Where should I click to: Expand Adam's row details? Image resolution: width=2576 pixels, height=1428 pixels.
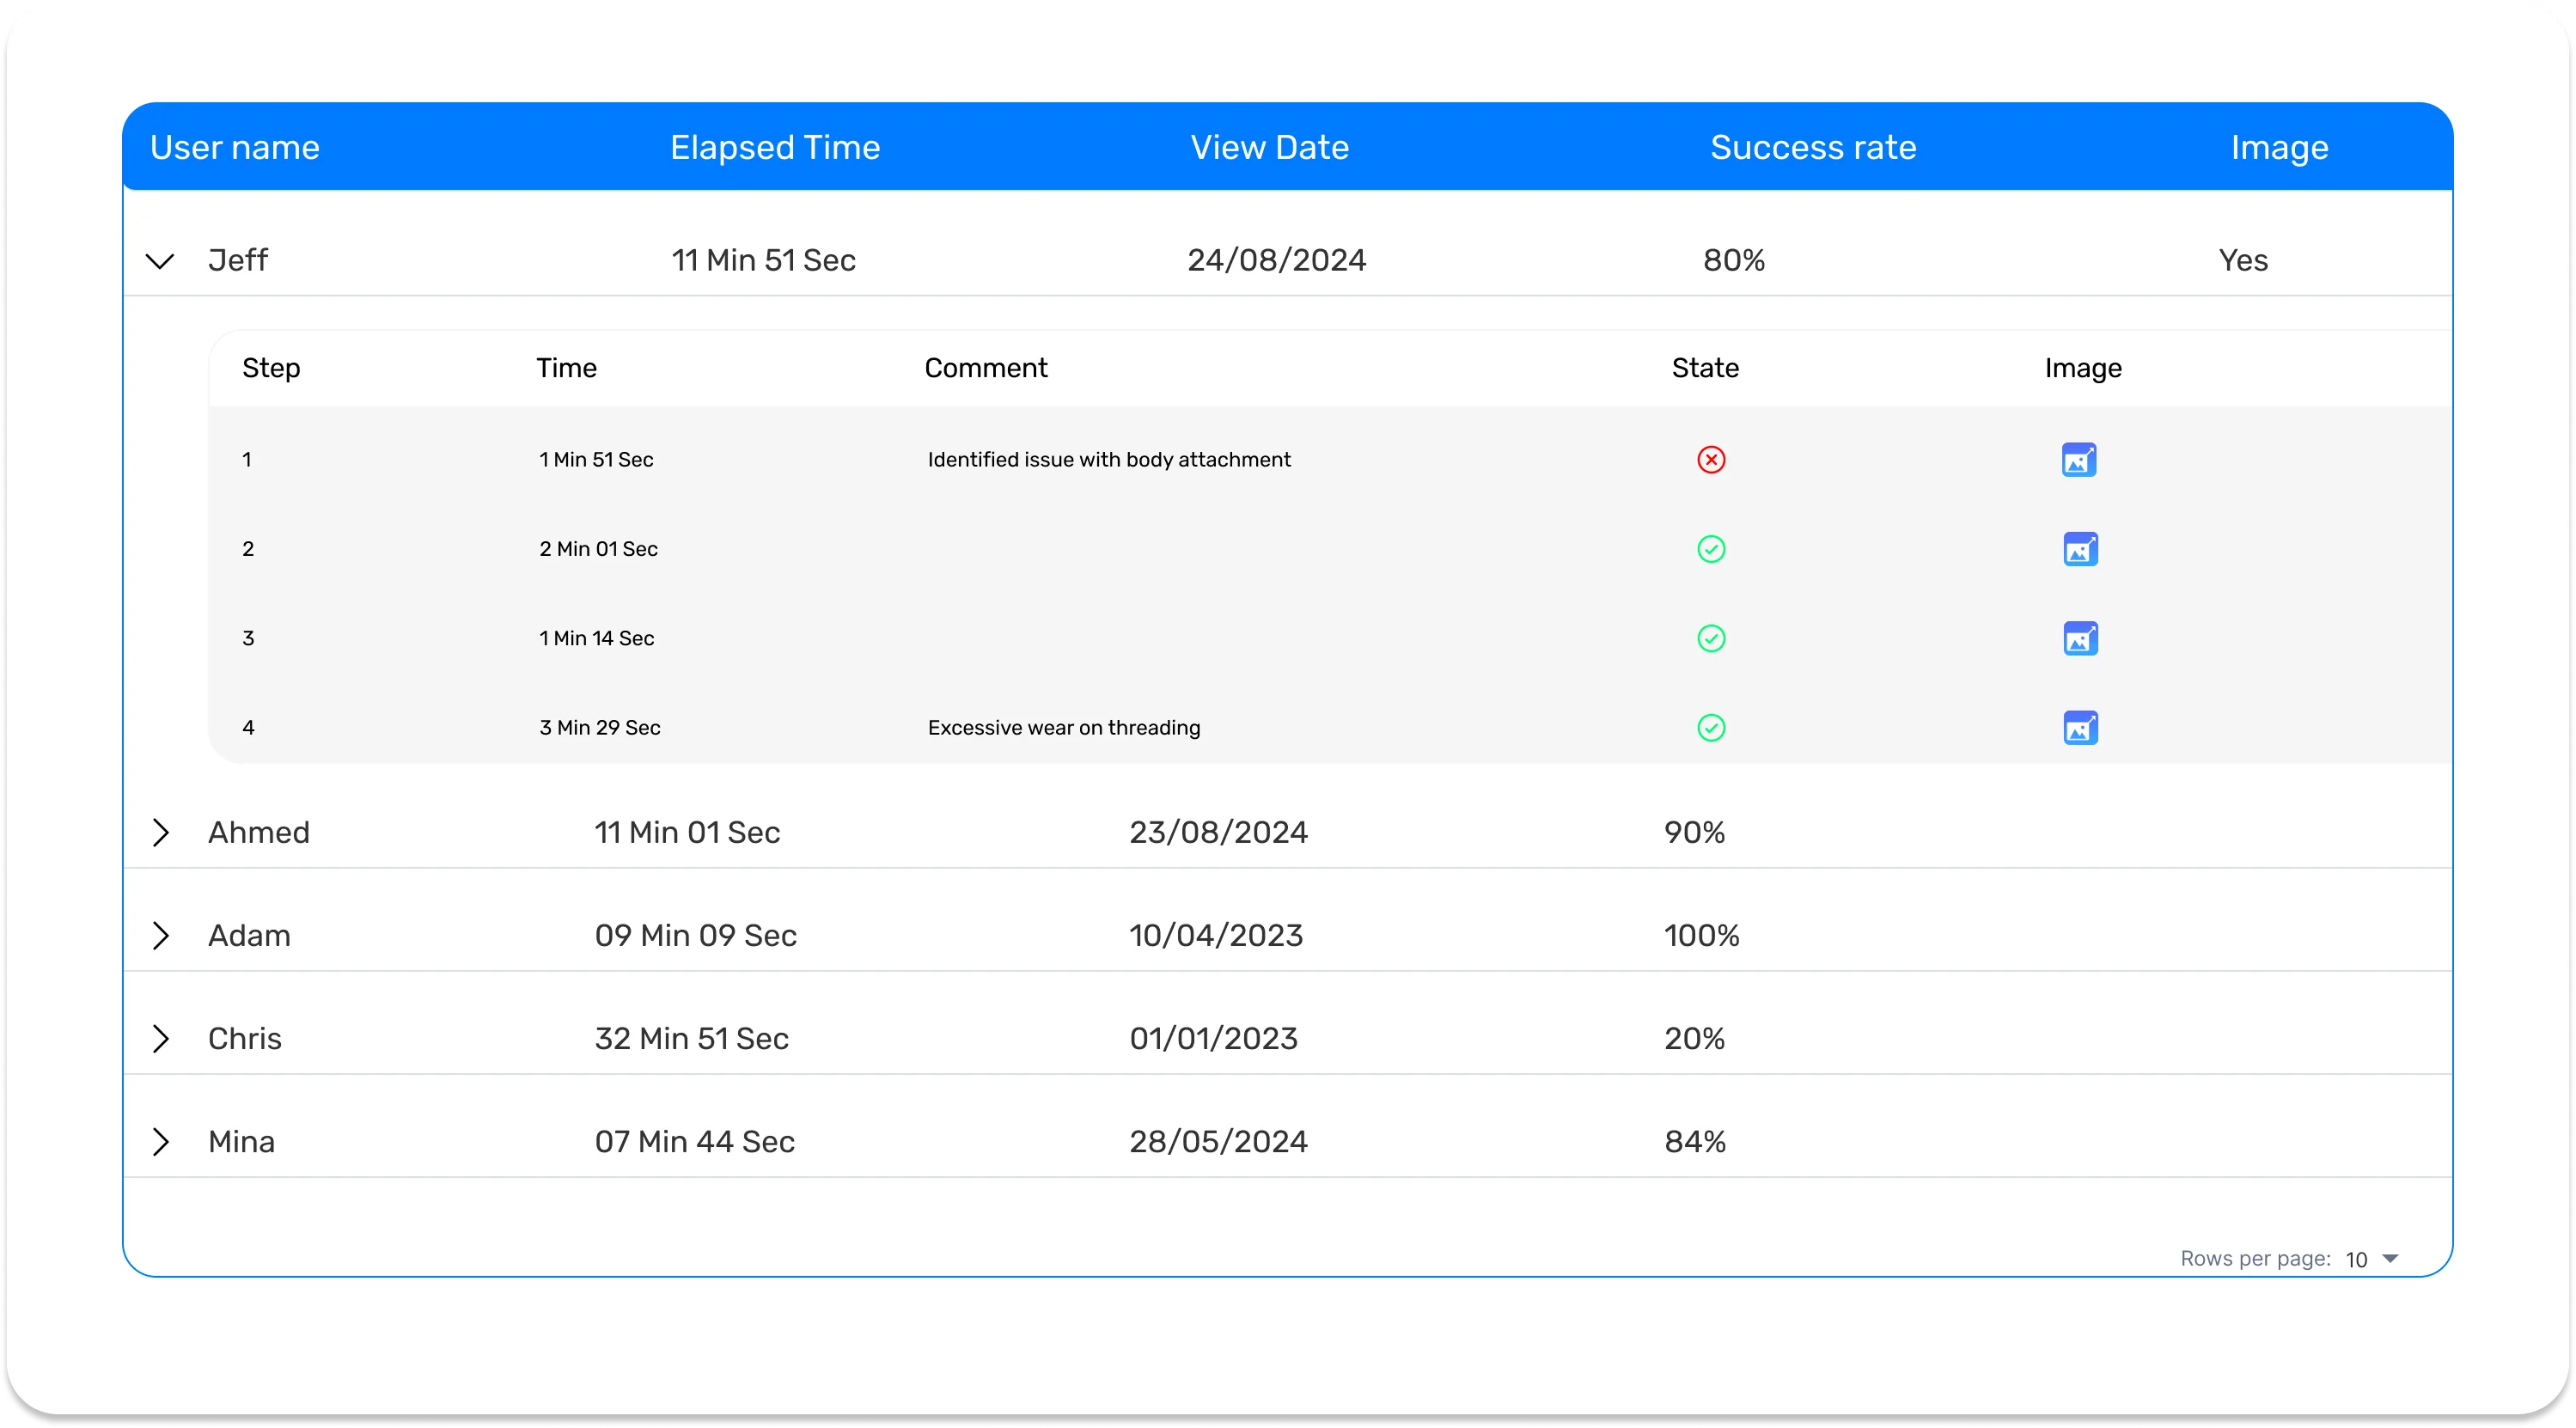tap(160, 935)
